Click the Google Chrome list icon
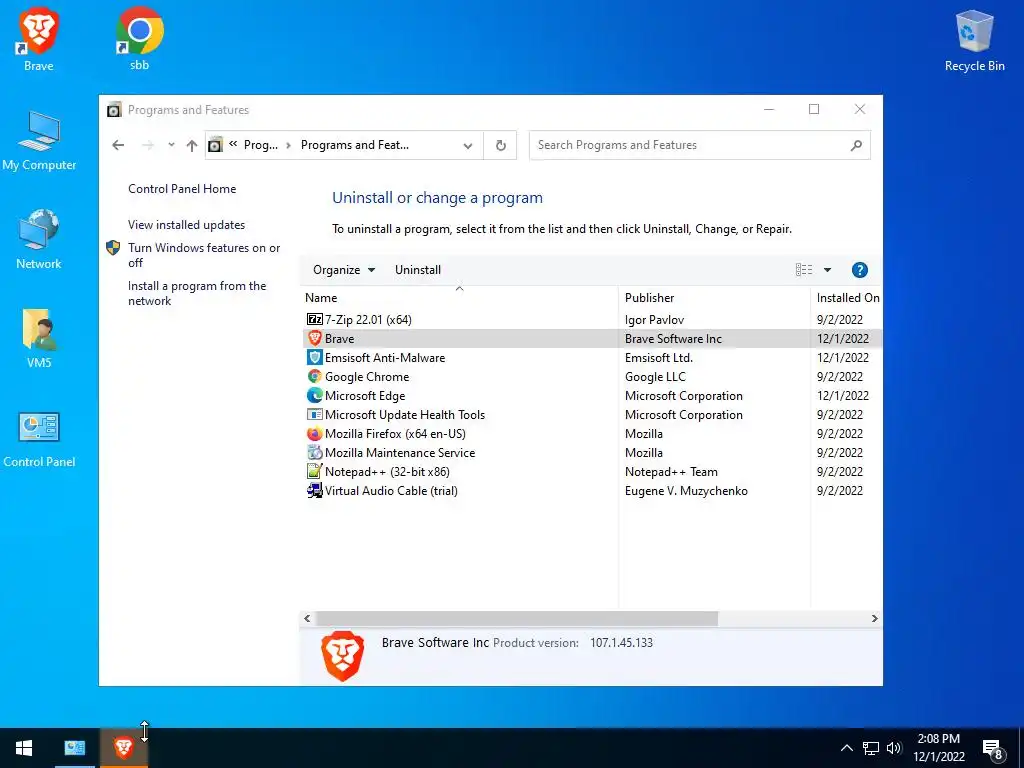Screen dimensions: 1024x768 tap(315, 376)
